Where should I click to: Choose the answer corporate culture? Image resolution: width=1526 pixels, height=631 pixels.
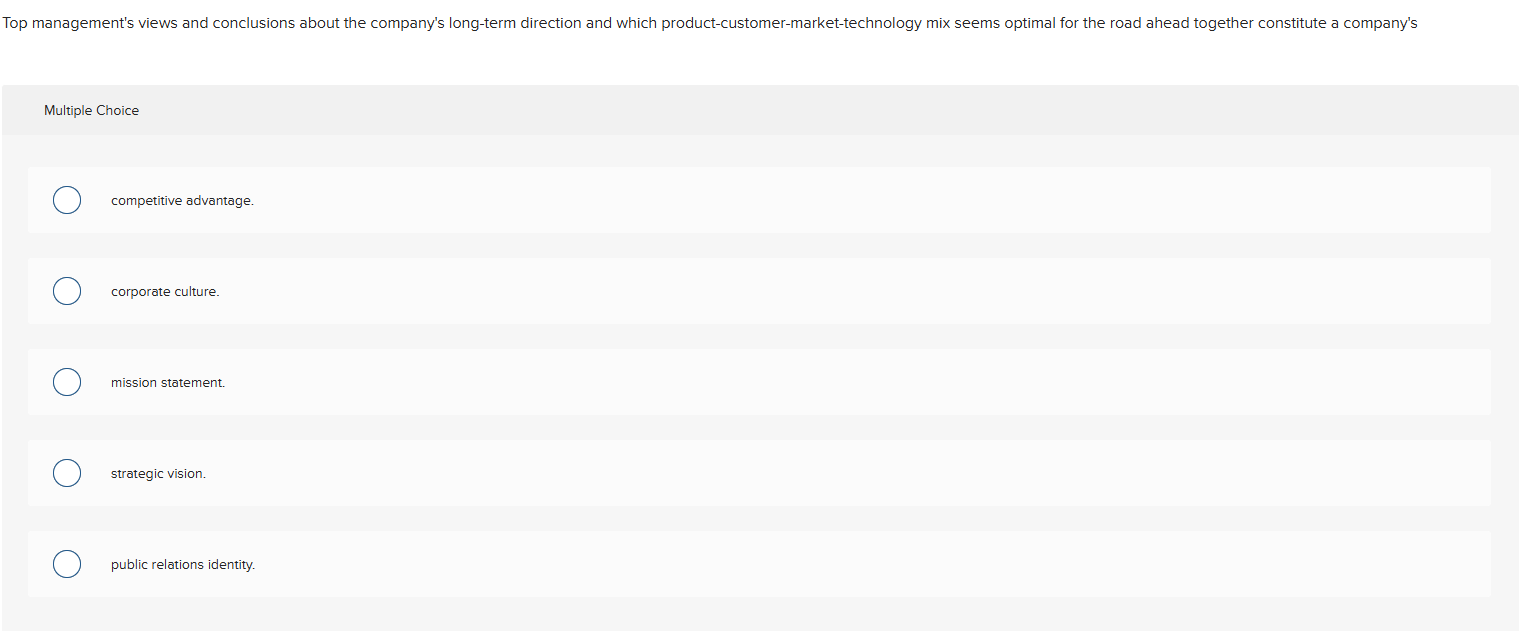click(165, 291)
